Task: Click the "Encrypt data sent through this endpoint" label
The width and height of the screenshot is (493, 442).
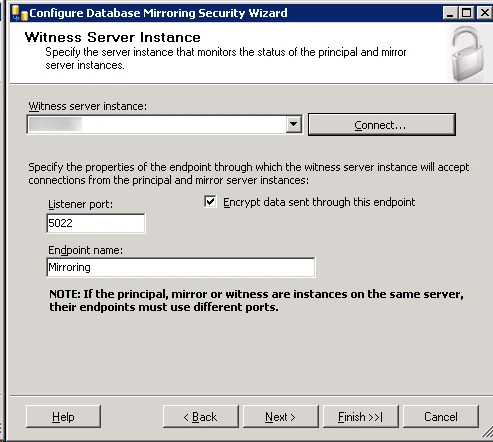Action: [319, 202]
